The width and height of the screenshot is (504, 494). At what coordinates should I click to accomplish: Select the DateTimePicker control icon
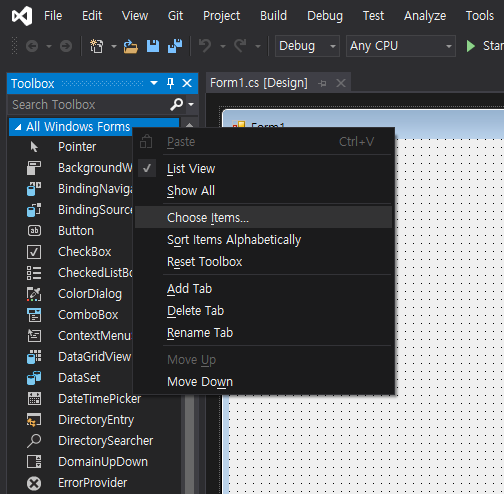[x=34, y=399]
